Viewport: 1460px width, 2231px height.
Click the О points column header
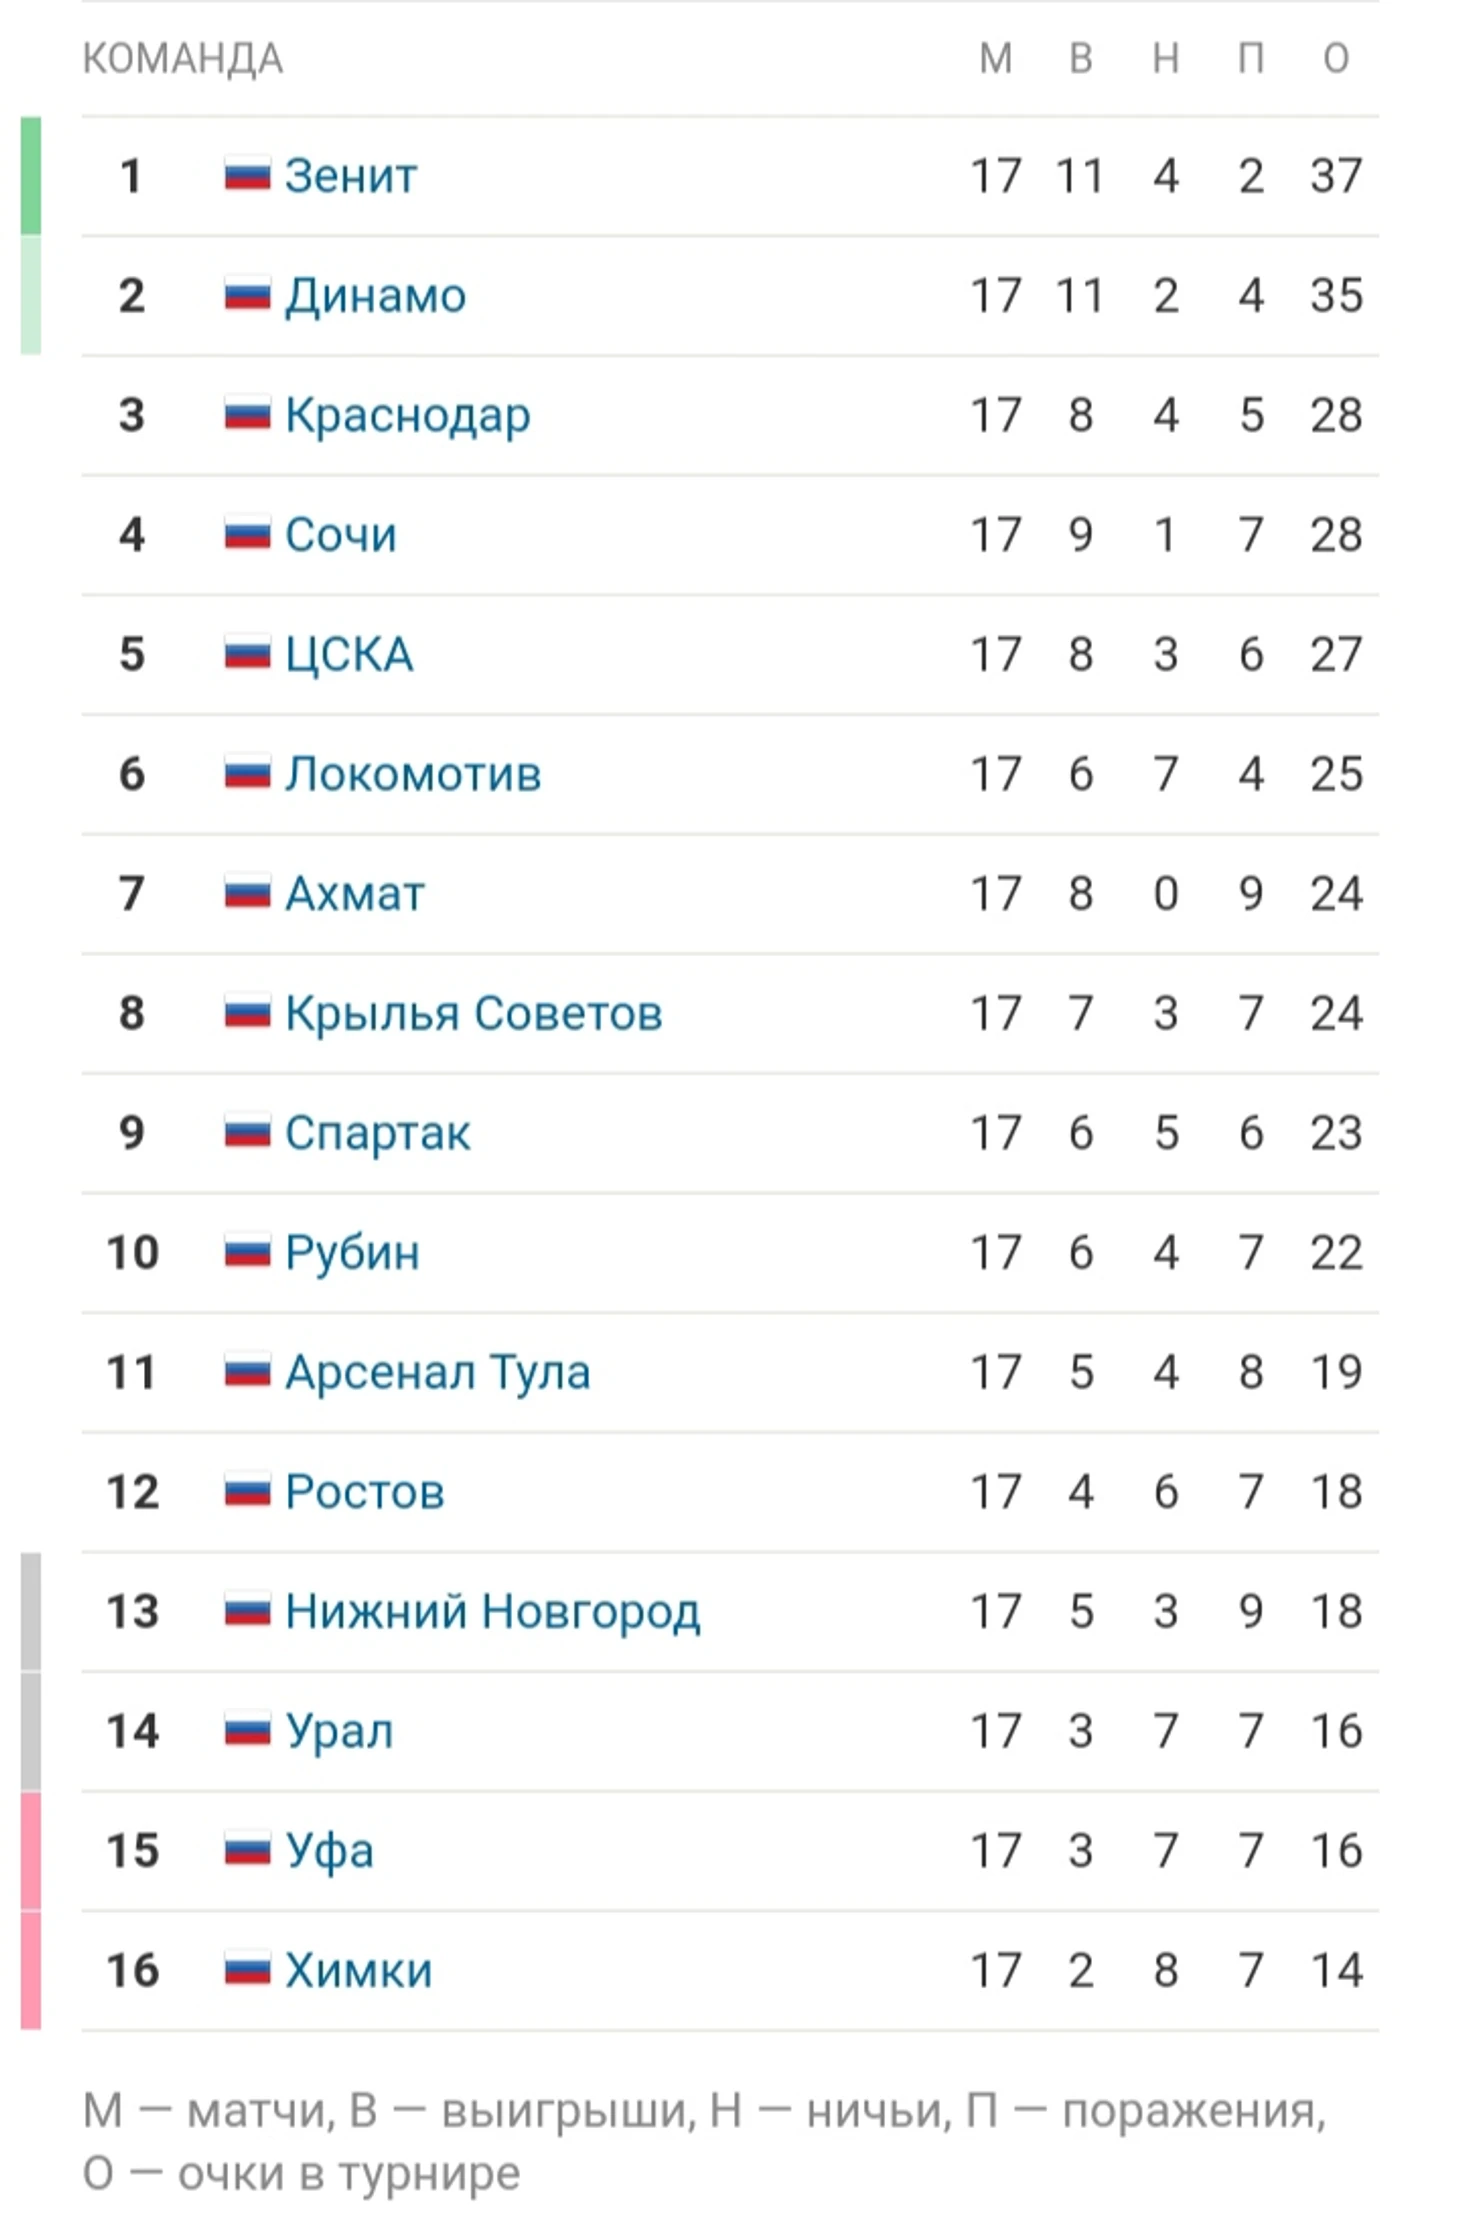[1336, 58]
